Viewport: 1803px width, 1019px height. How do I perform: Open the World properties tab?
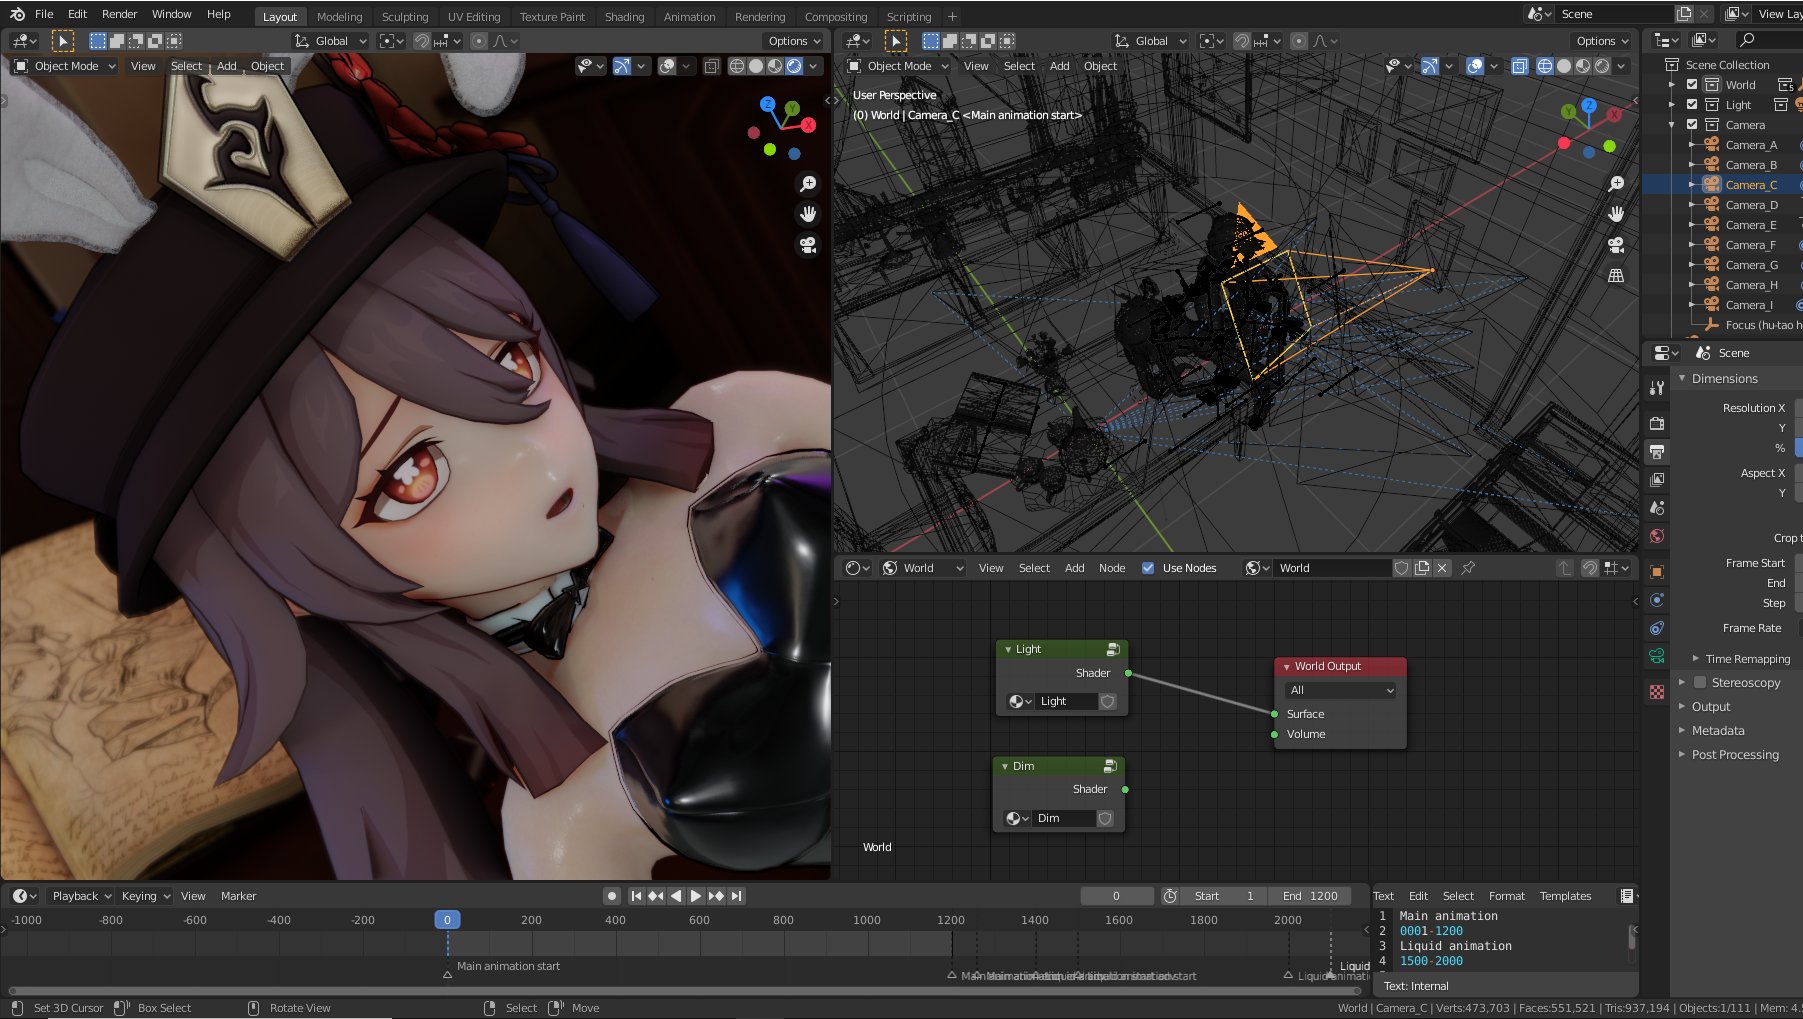click(1657, 536)
